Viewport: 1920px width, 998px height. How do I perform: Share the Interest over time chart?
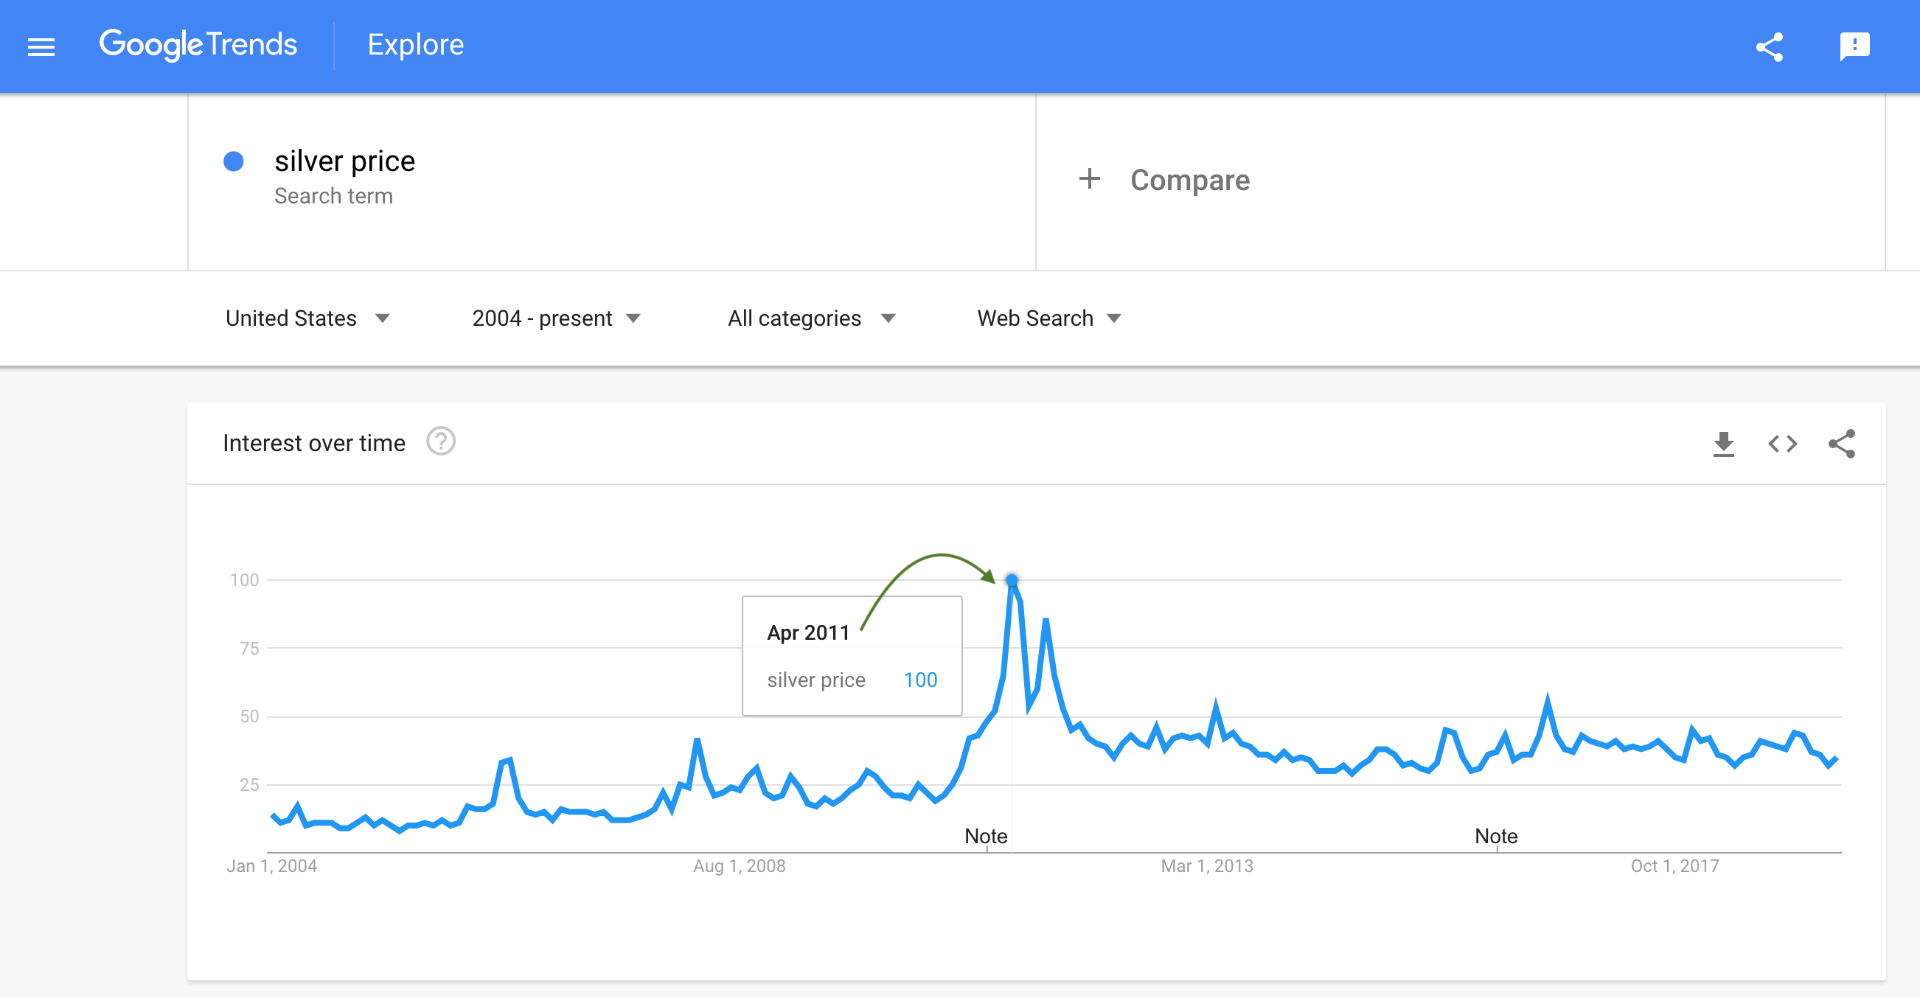pyautogui.click(x=1842, y=444)
